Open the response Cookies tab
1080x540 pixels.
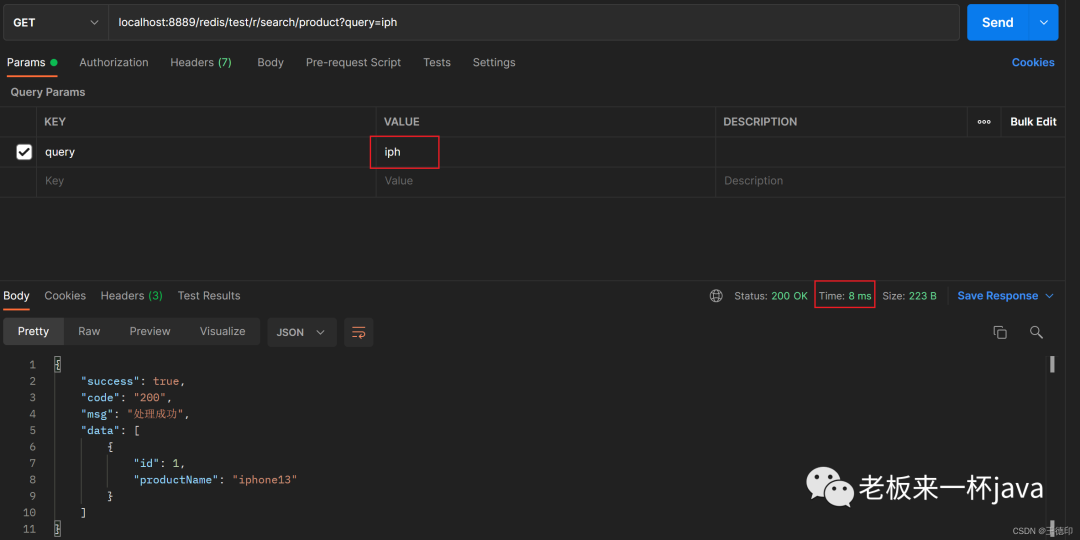(65, 295)
